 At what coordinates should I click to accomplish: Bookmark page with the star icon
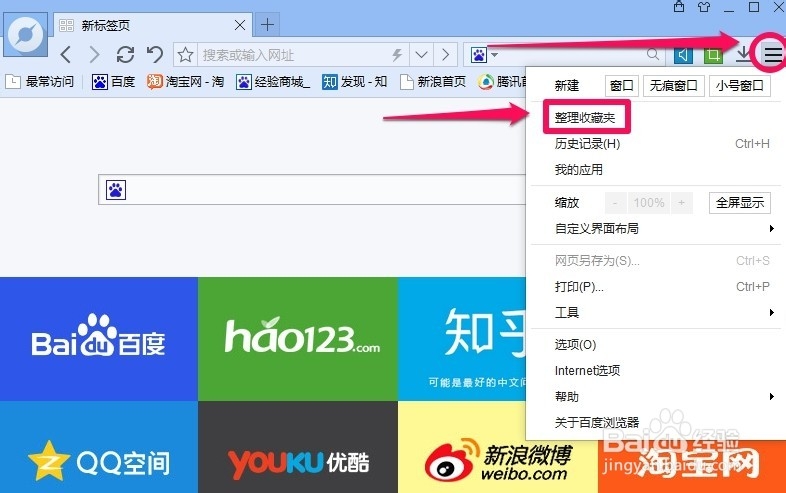[185, 54]
